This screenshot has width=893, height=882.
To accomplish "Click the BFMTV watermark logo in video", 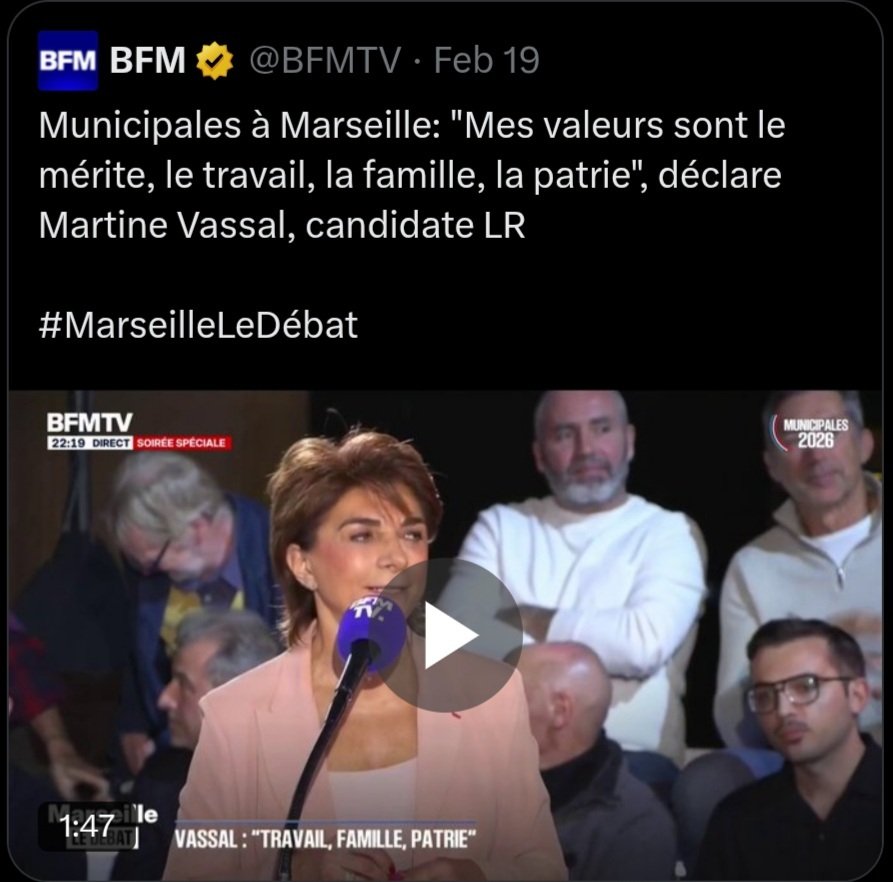I will point(89,422).
